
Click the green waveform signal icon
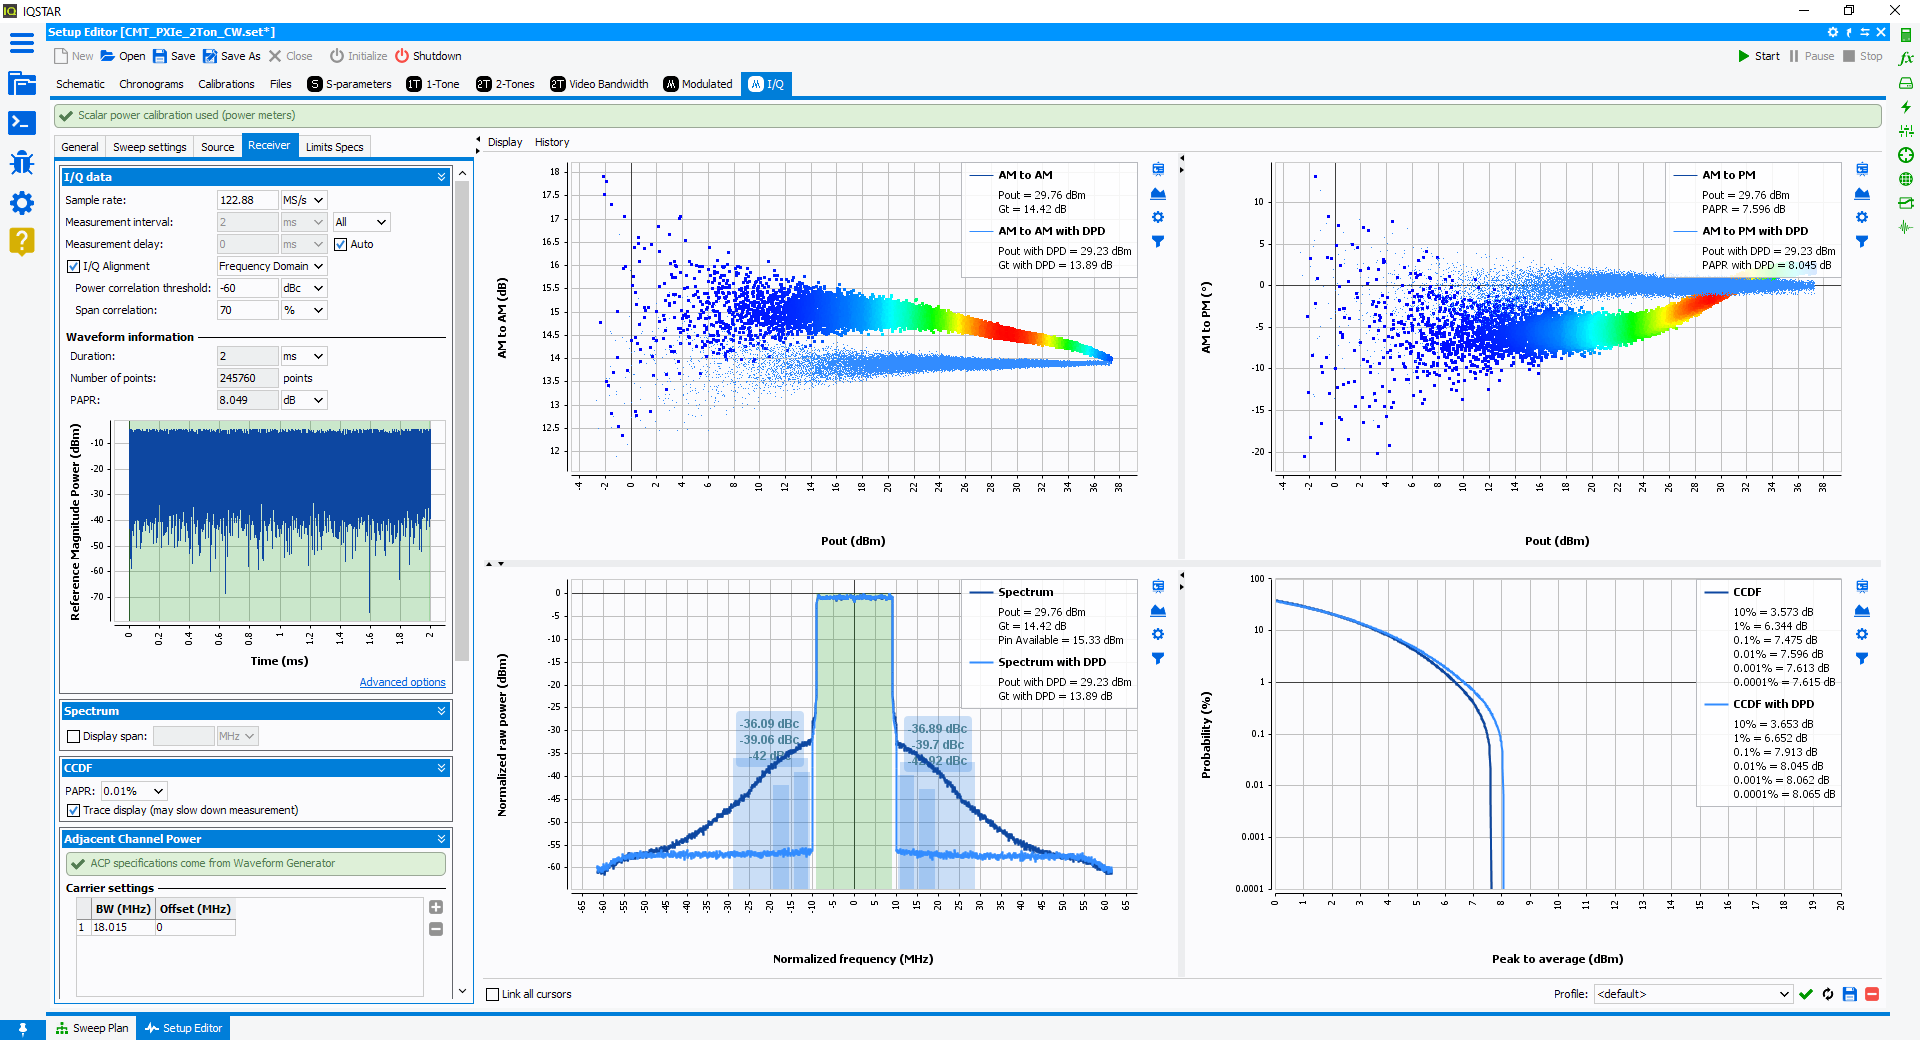(1906, 227)
